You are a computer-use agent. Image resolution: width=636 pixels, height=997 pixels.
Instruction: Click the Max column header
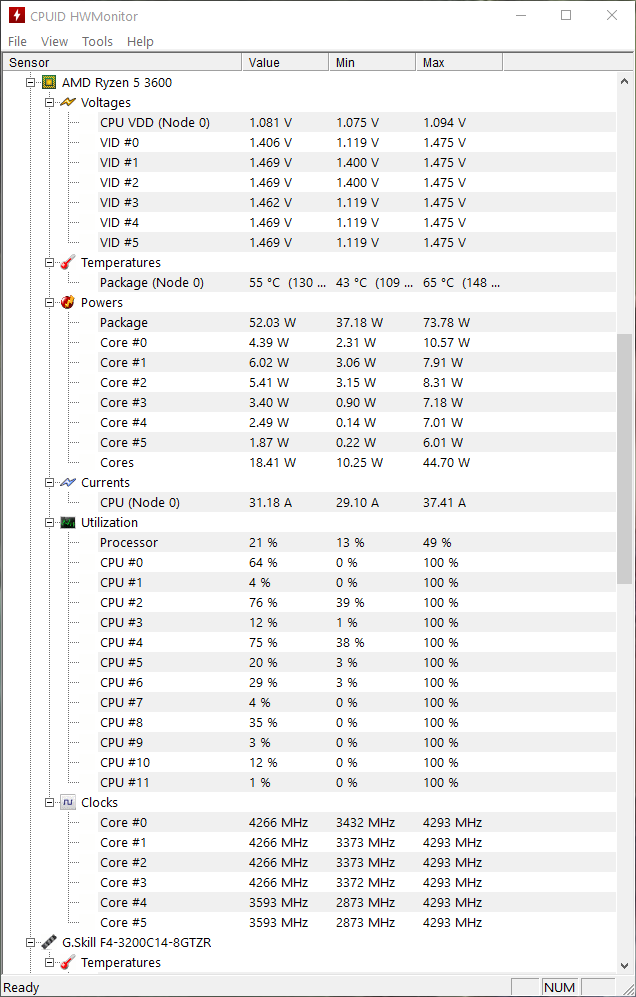click(x=459, y=62)
